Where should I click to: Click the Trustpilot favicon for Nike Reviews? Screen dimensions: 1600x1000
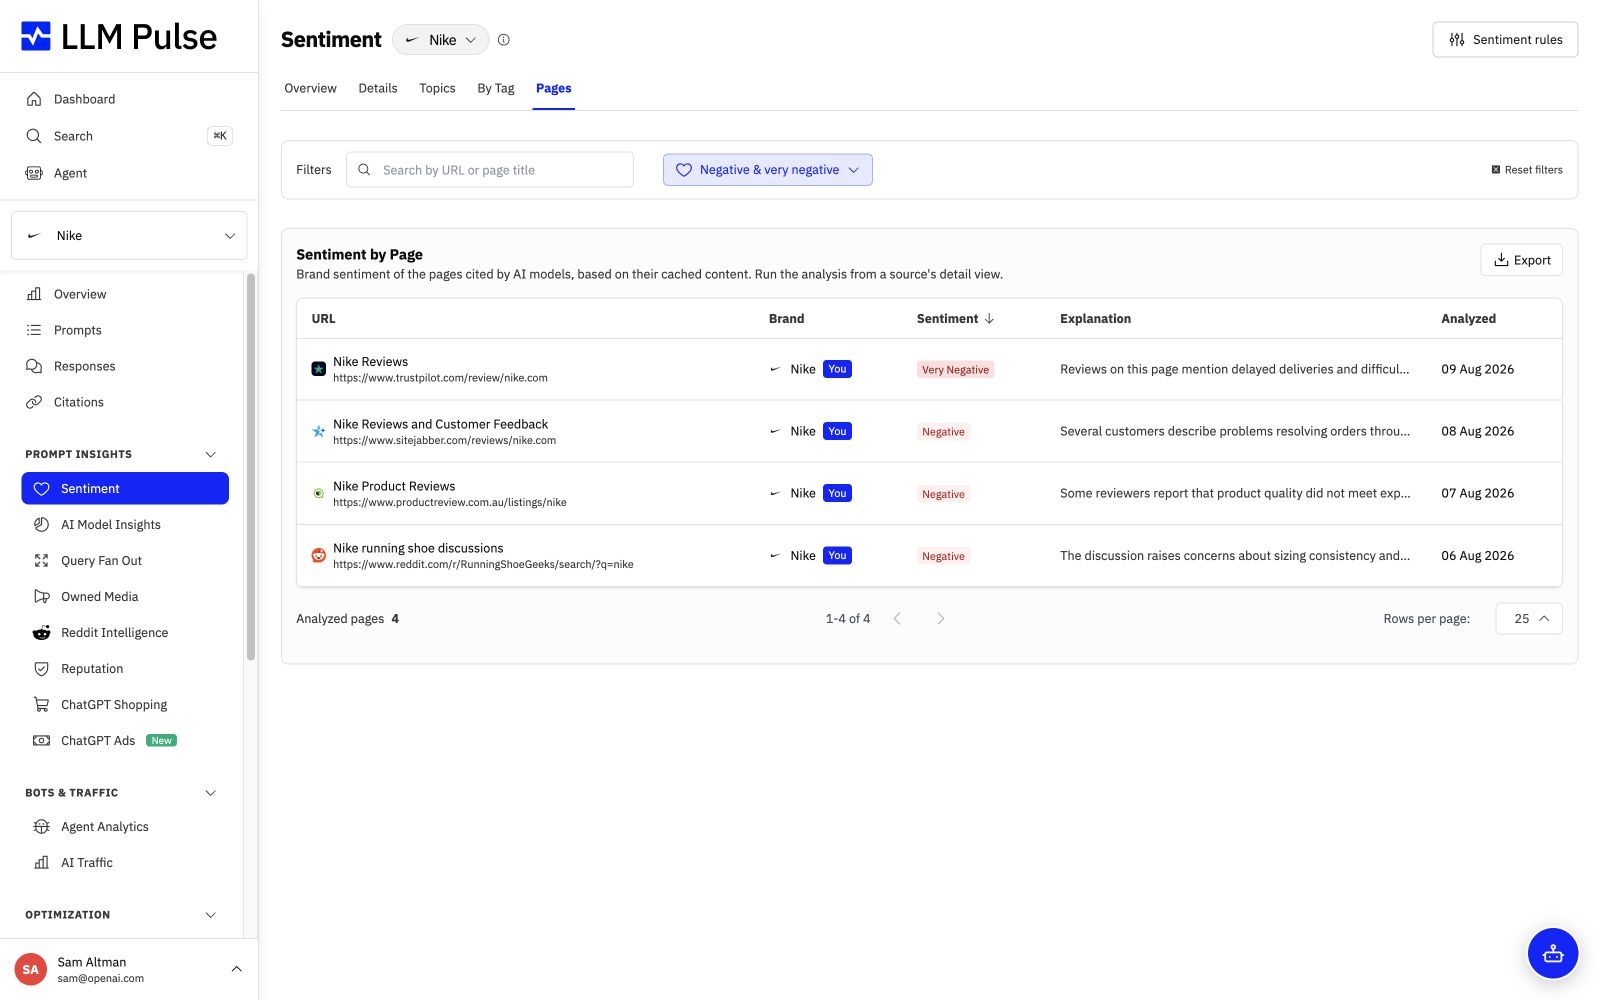318,369
